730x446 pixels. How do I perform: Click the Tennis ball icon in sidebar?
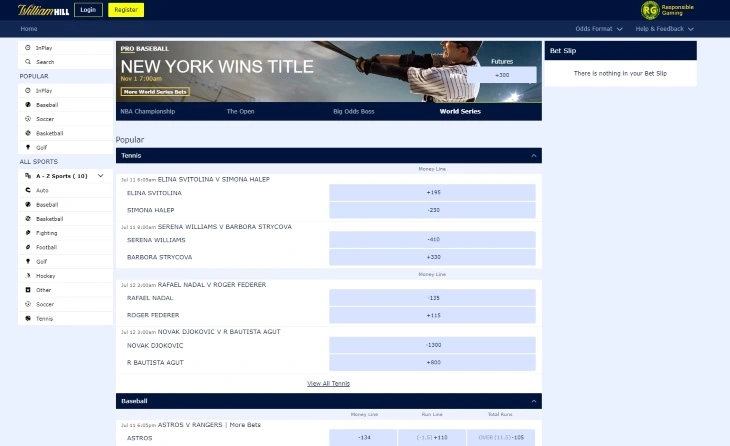coord(28,318)
